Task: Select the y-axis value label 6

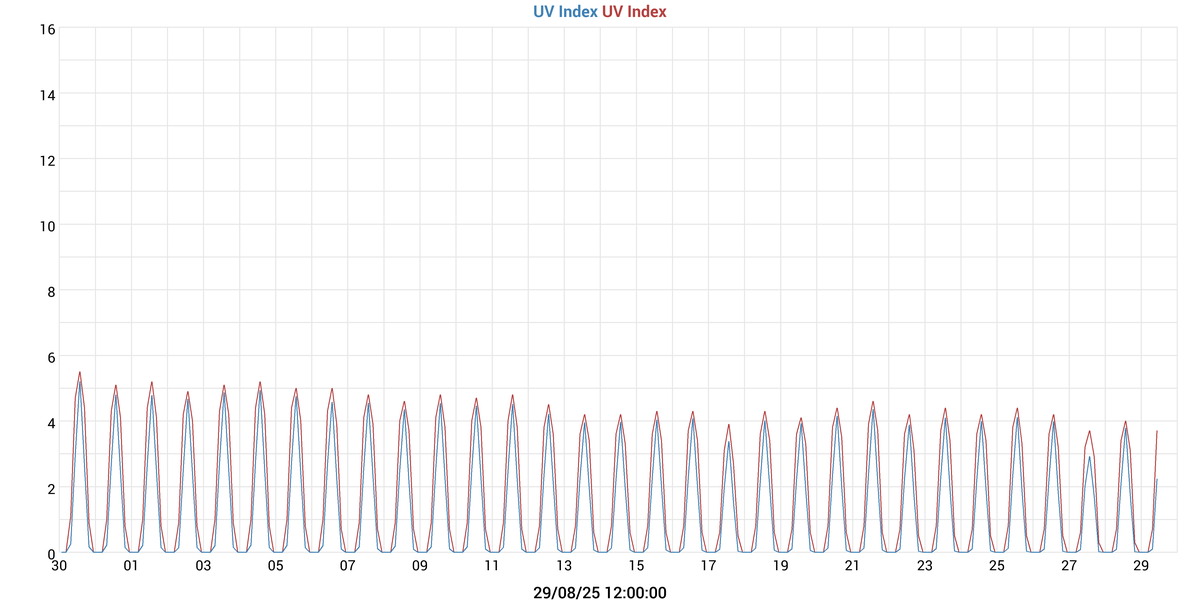Action: click(50, 356)
